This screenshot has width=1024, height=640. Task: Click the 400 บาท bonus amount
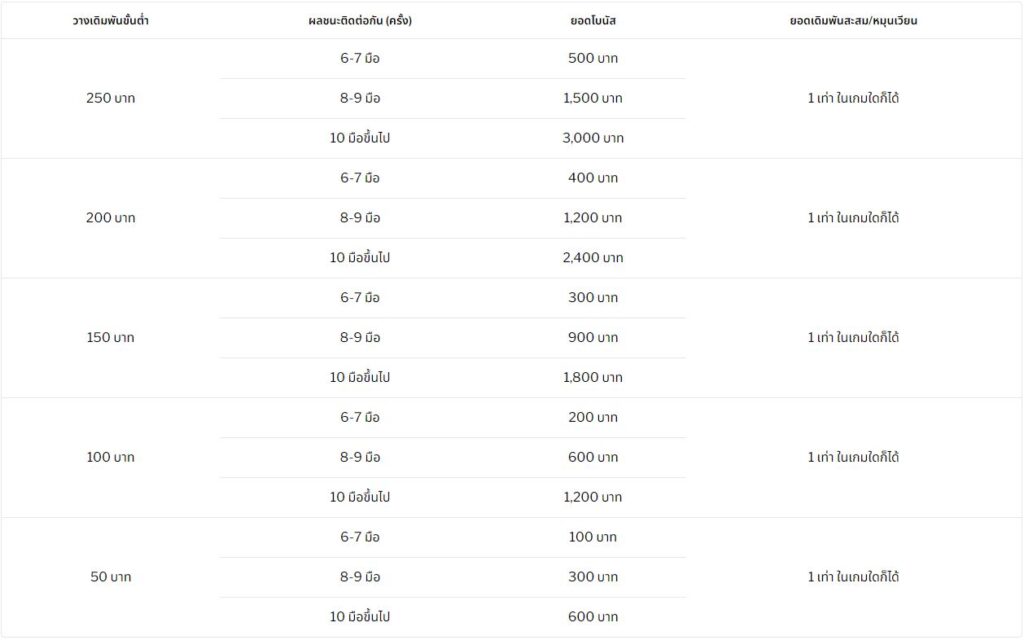point(592,178)
